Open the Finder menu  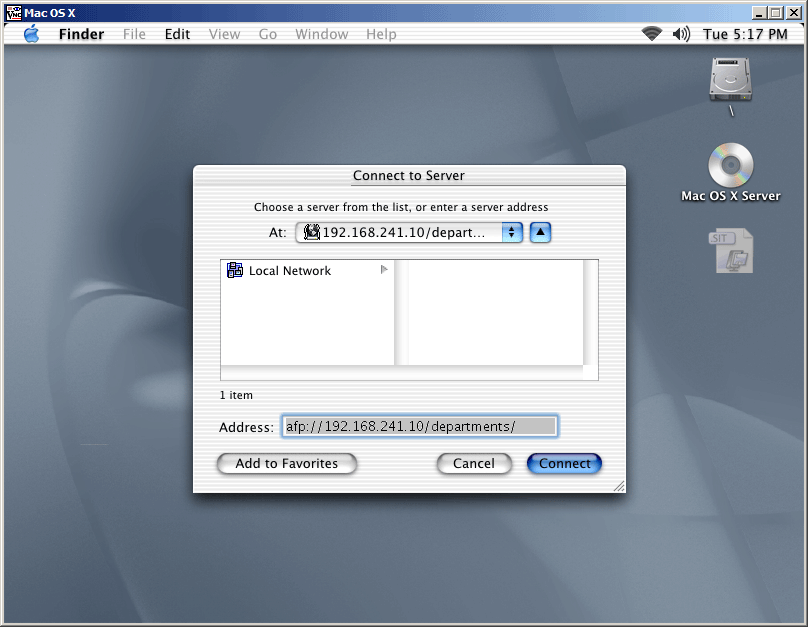81,34
